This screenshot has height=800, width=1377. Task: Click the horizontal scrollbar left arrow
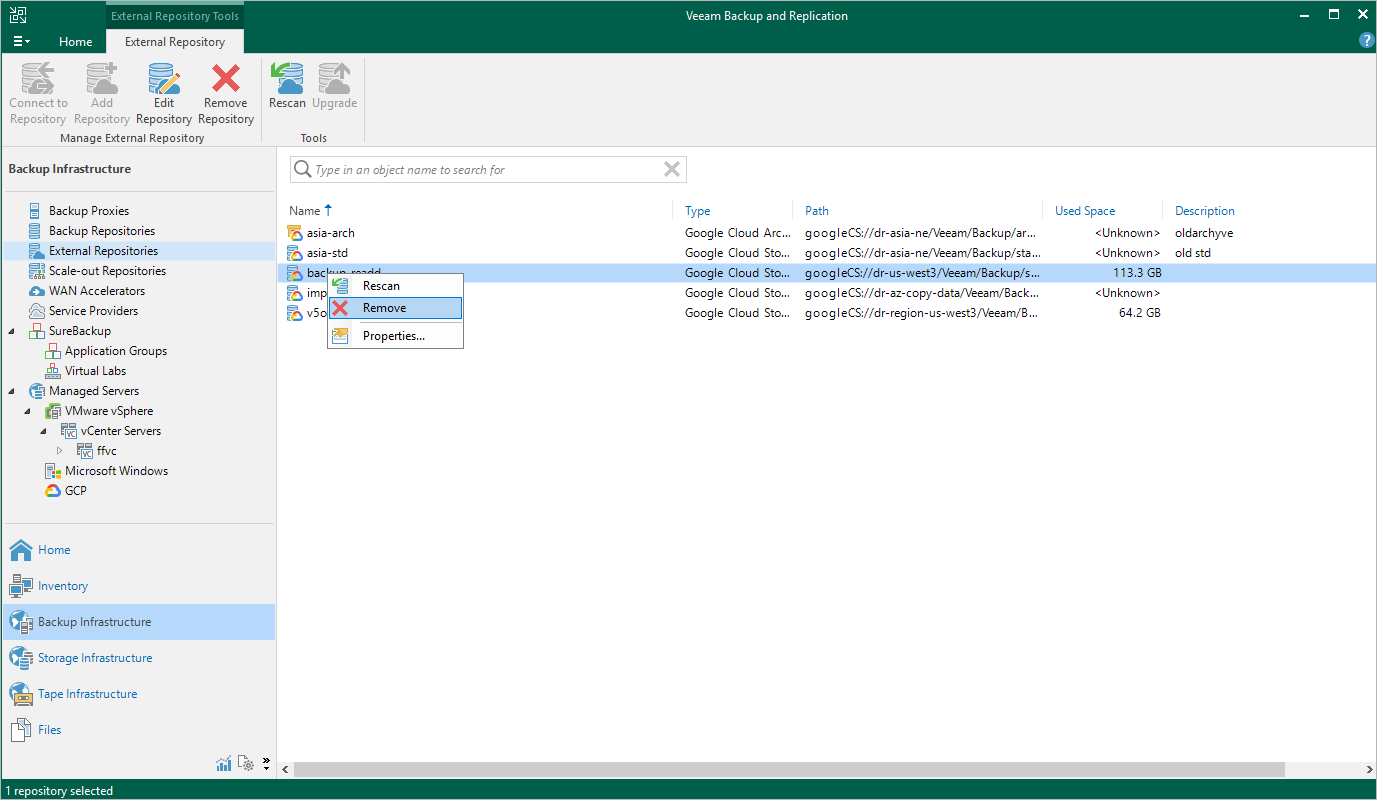click(x=285, y=769)
